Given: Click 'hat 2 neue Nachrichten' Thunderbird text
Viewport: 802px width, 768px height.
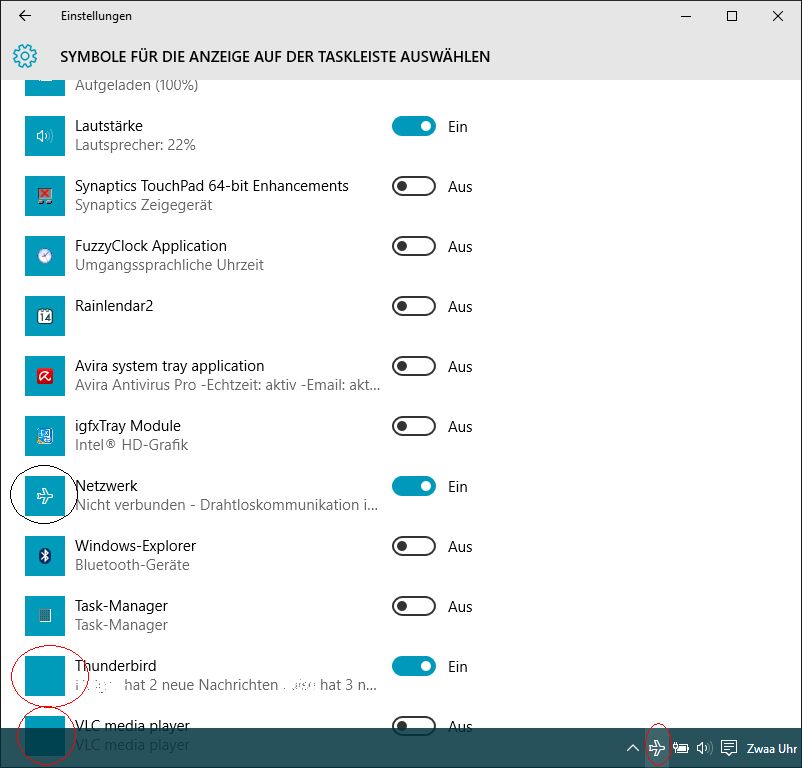Looking at the screenshot, I should (x=201, y=685).
